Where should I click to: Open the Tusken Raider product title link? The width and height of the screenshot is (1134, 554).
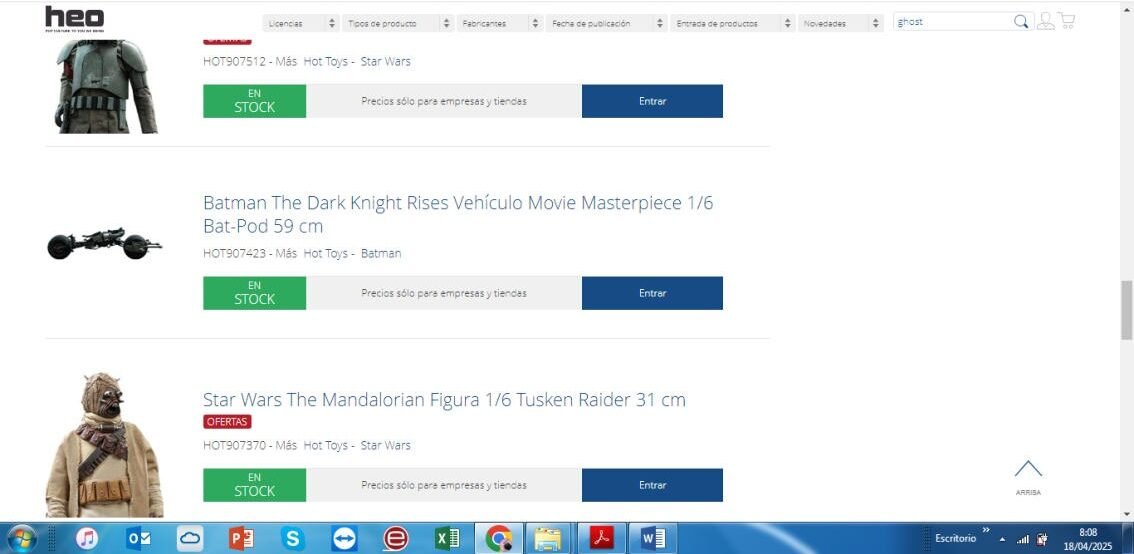point(444,400)
